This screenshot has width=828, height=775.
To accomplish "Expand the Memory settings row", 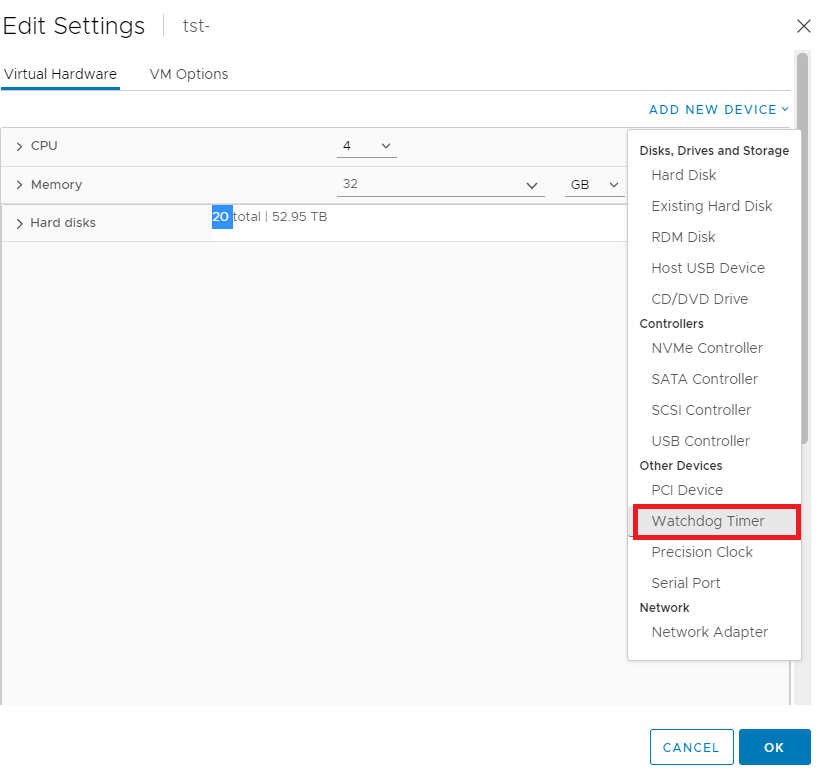I will pyautogui.click(x=19, y=185).
